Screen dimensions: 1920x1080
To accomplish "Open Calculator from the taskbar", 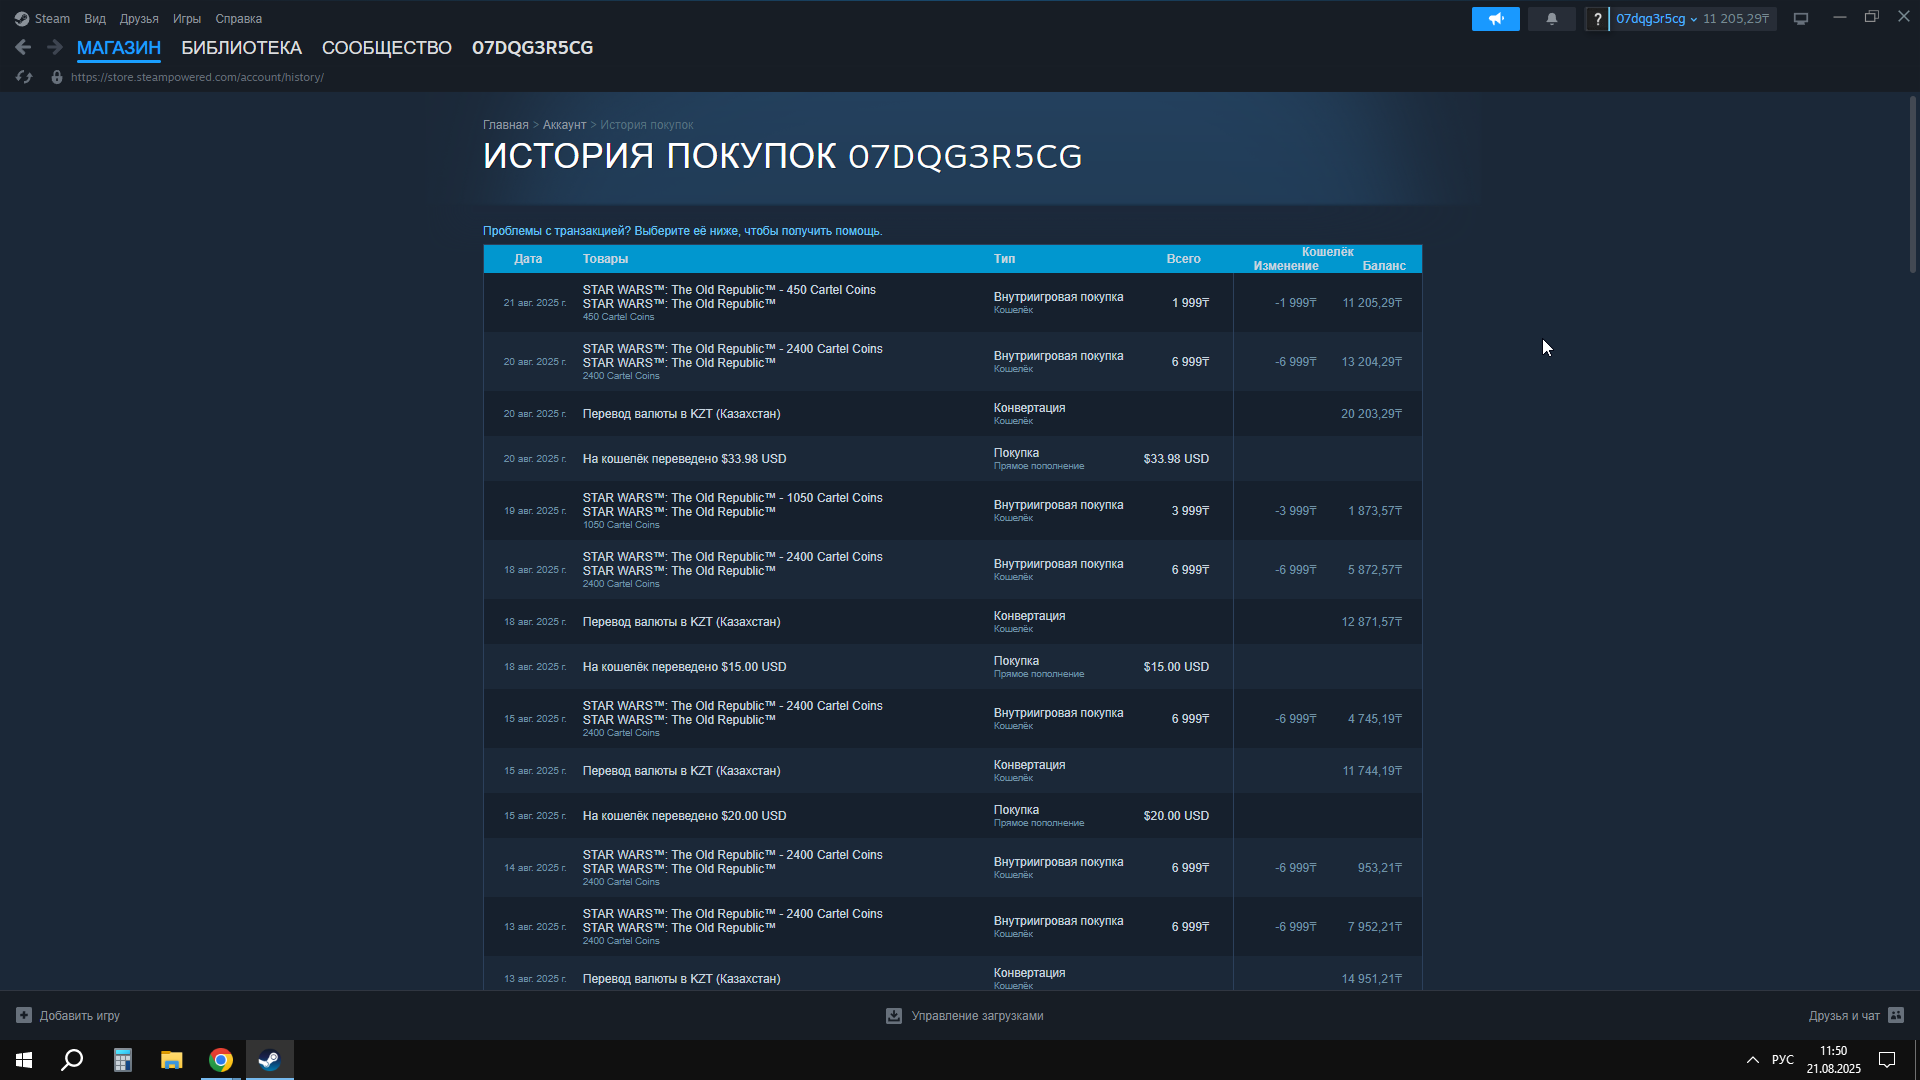I will tap(122, 1060).
